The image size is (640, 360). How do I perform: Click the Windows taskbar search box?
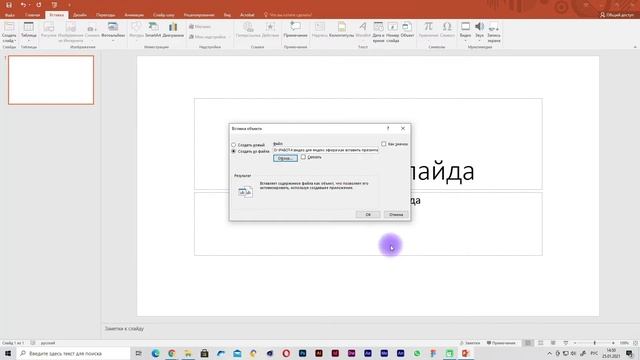(73, 353)
